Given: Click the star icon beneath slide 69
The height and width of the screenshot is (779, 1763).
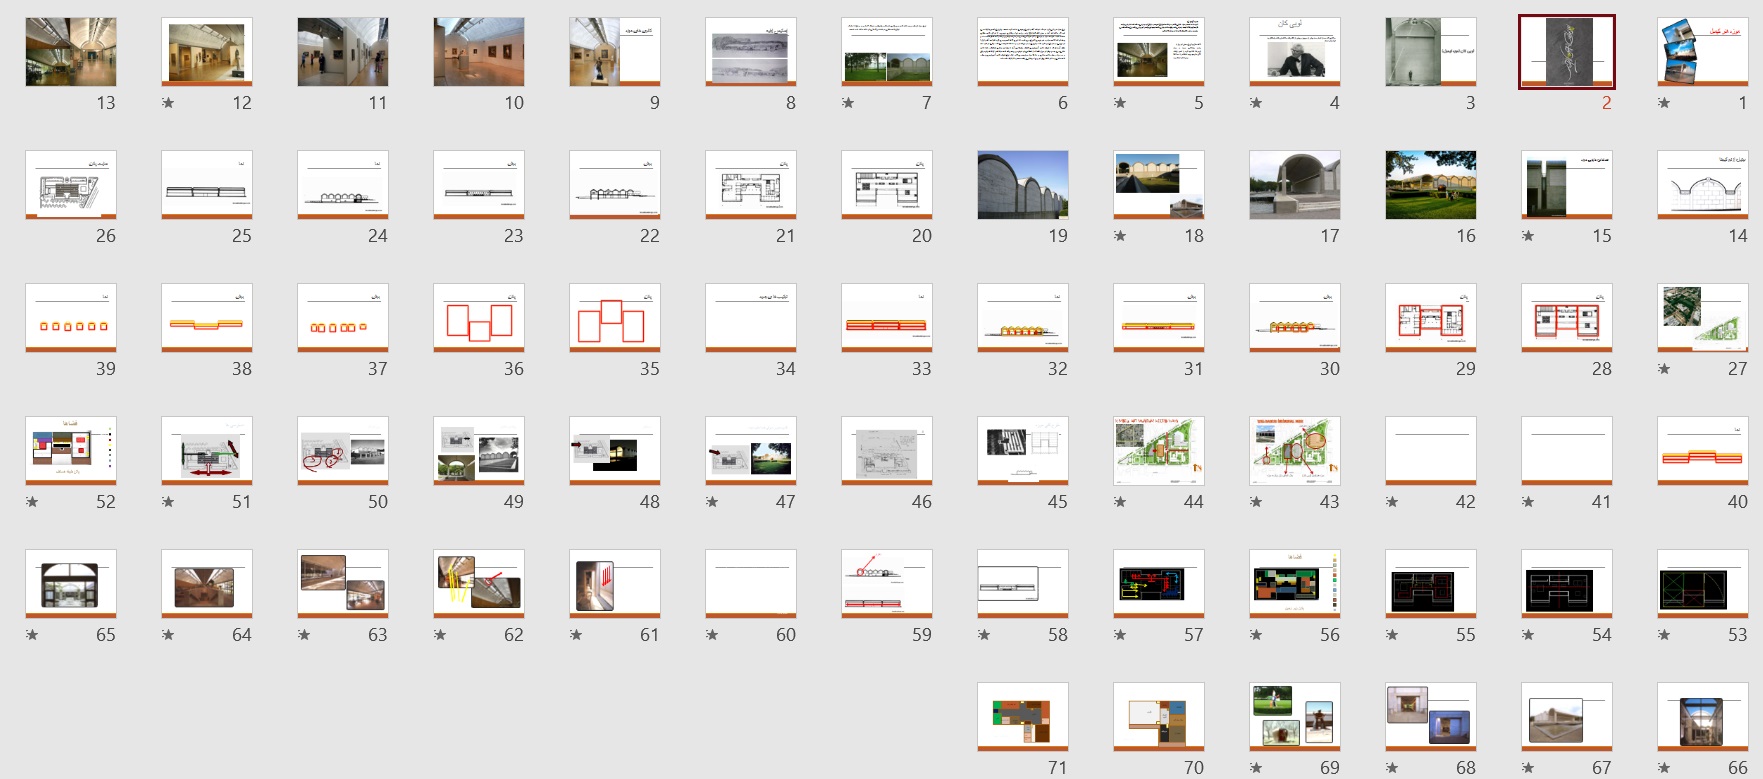Looking at the screenshot, I should [x=1256, y=768].
